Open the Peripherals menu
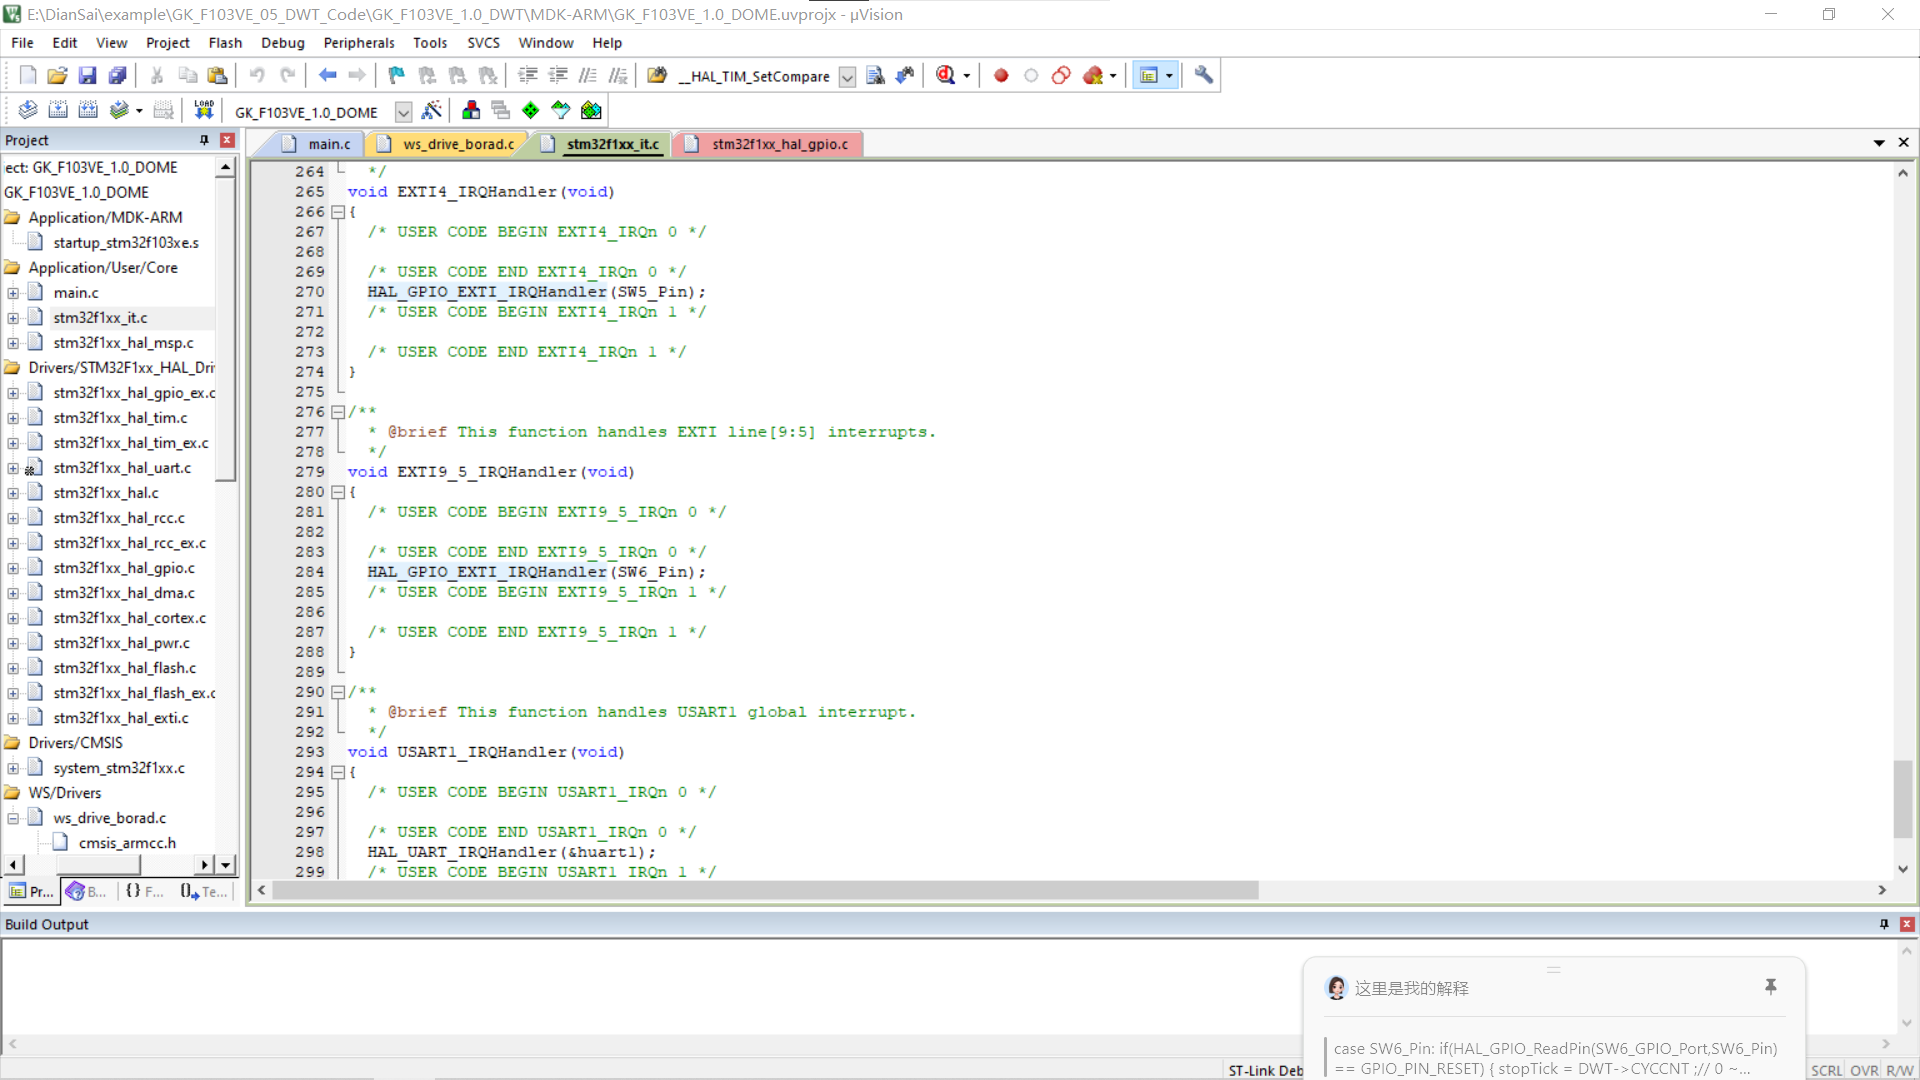This screenshot has width=1920, height=1080. pyautogui.click(x=358, y=42)
